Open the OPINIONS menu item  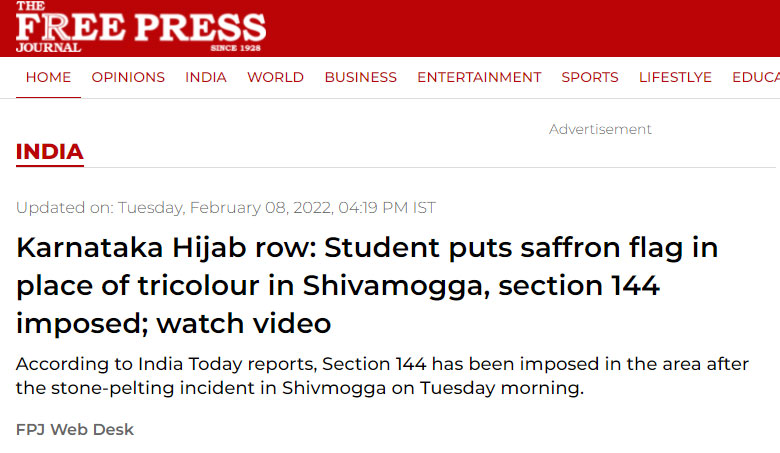point(128,78)
